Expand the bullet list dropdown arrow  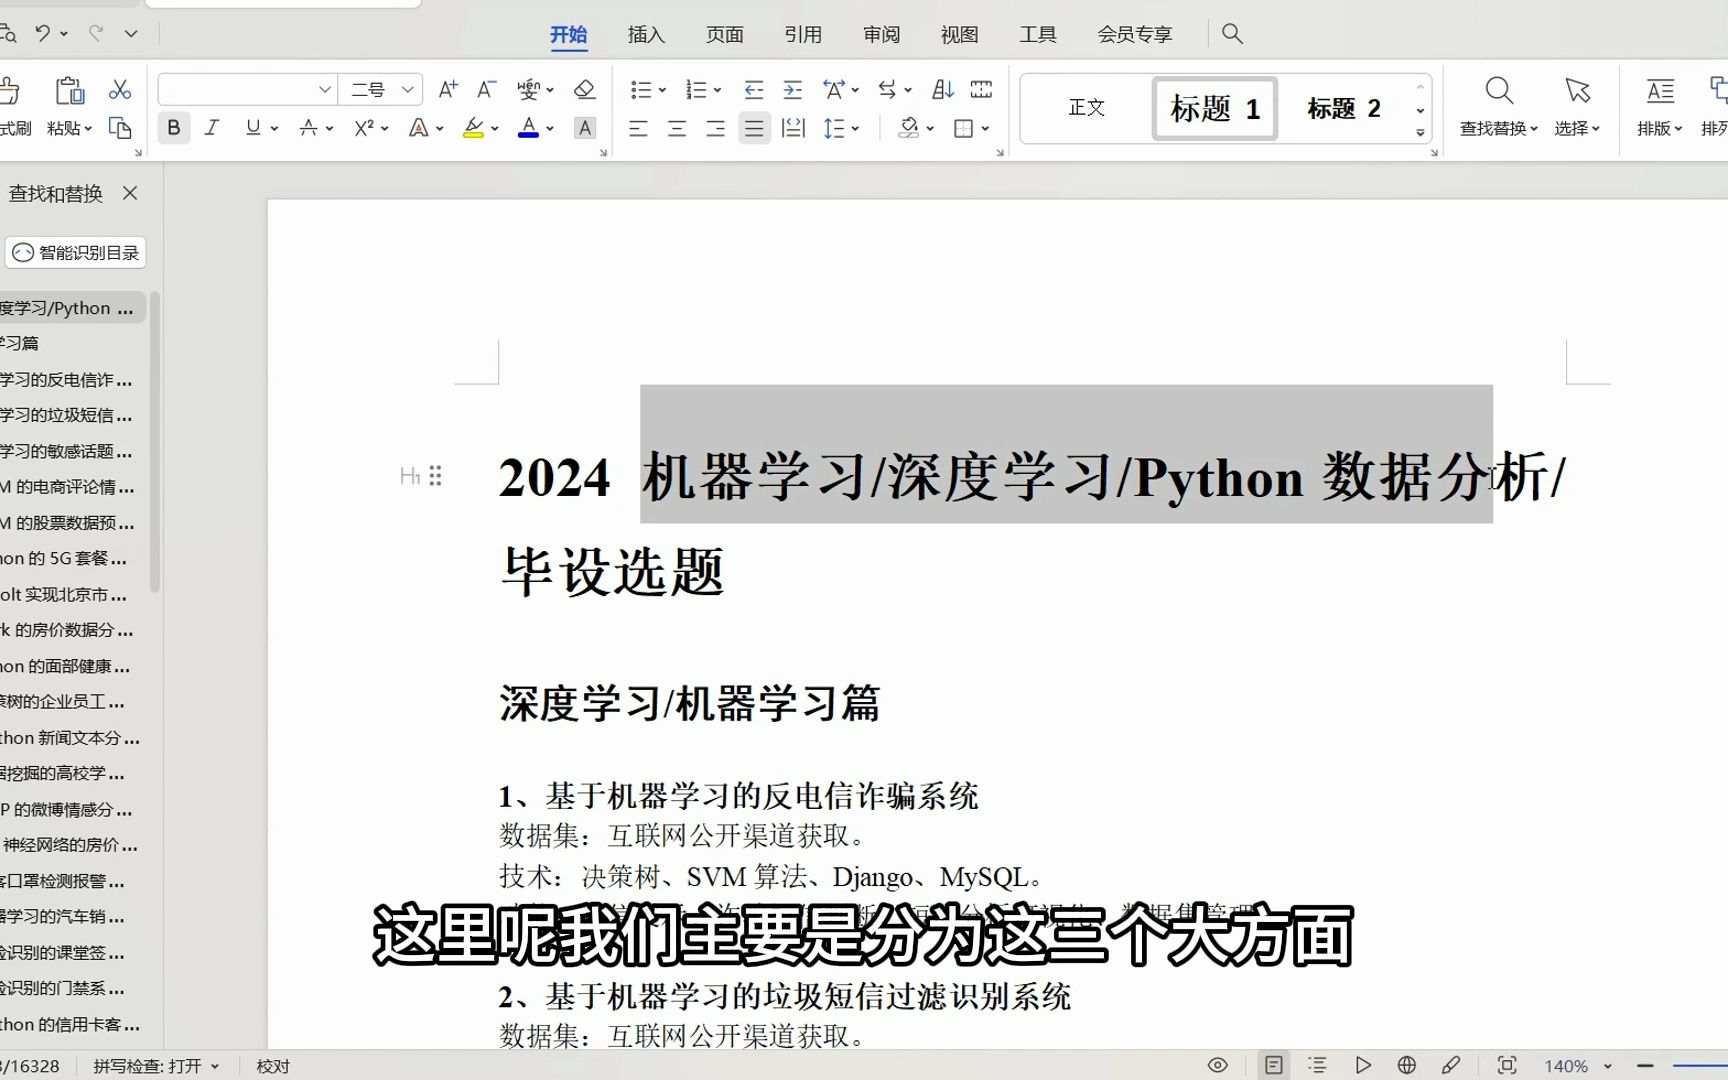661,90
